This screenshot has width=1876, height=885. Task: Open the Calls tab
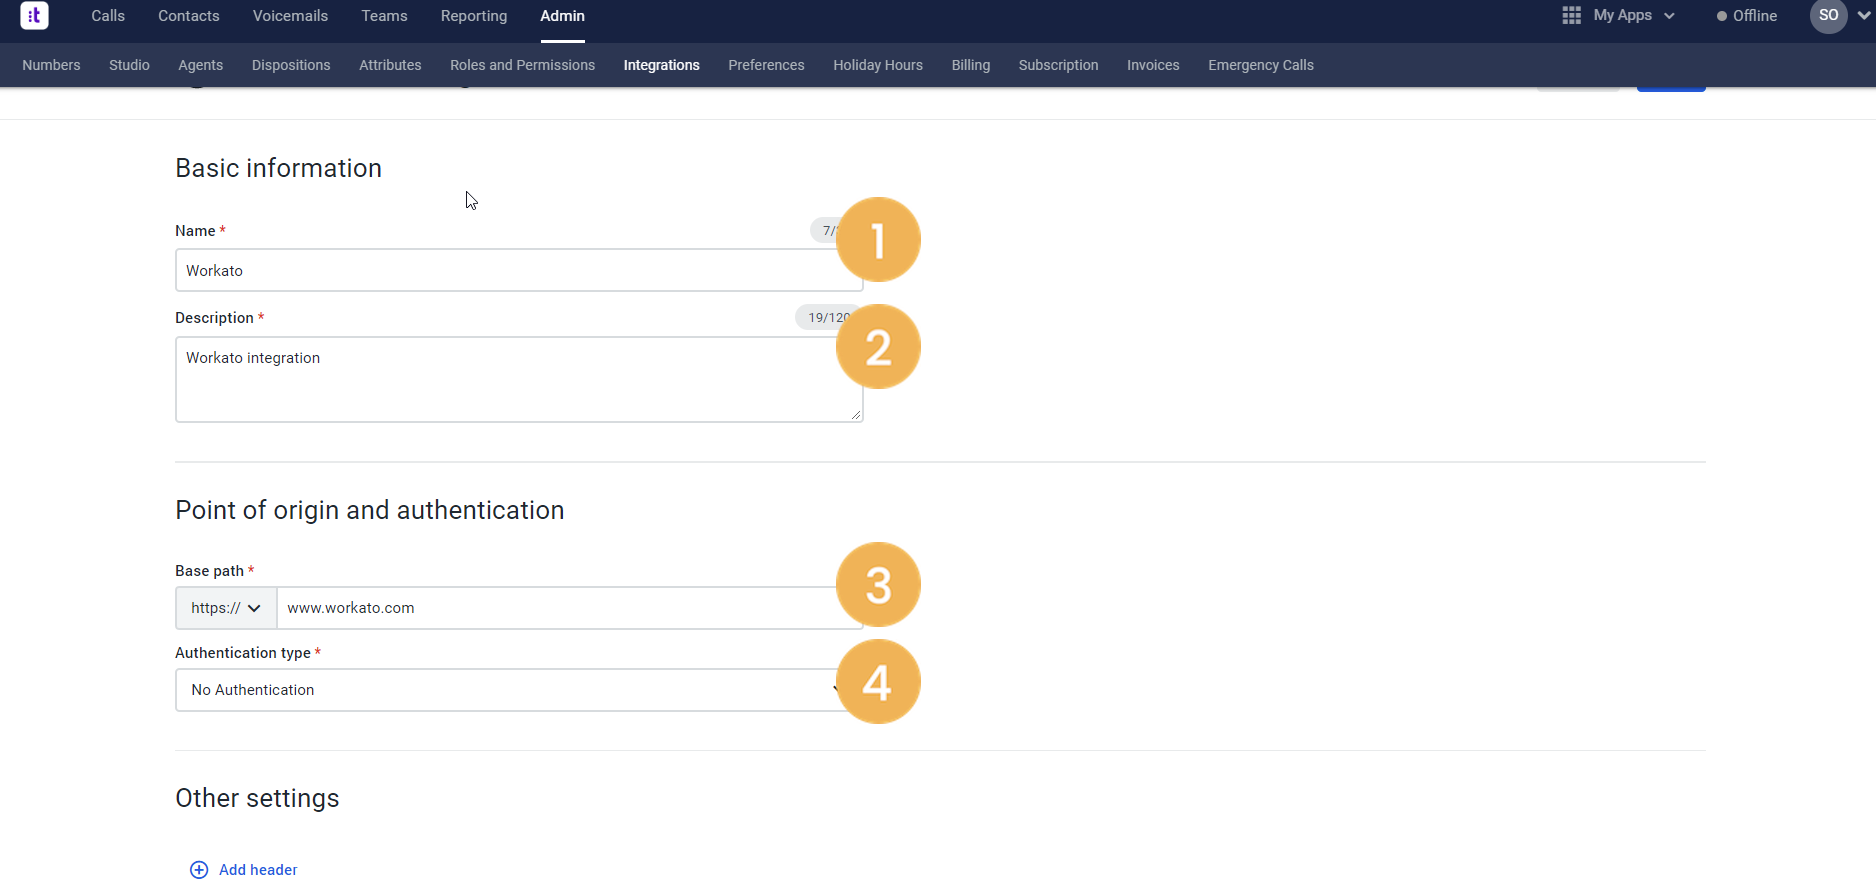108,16
